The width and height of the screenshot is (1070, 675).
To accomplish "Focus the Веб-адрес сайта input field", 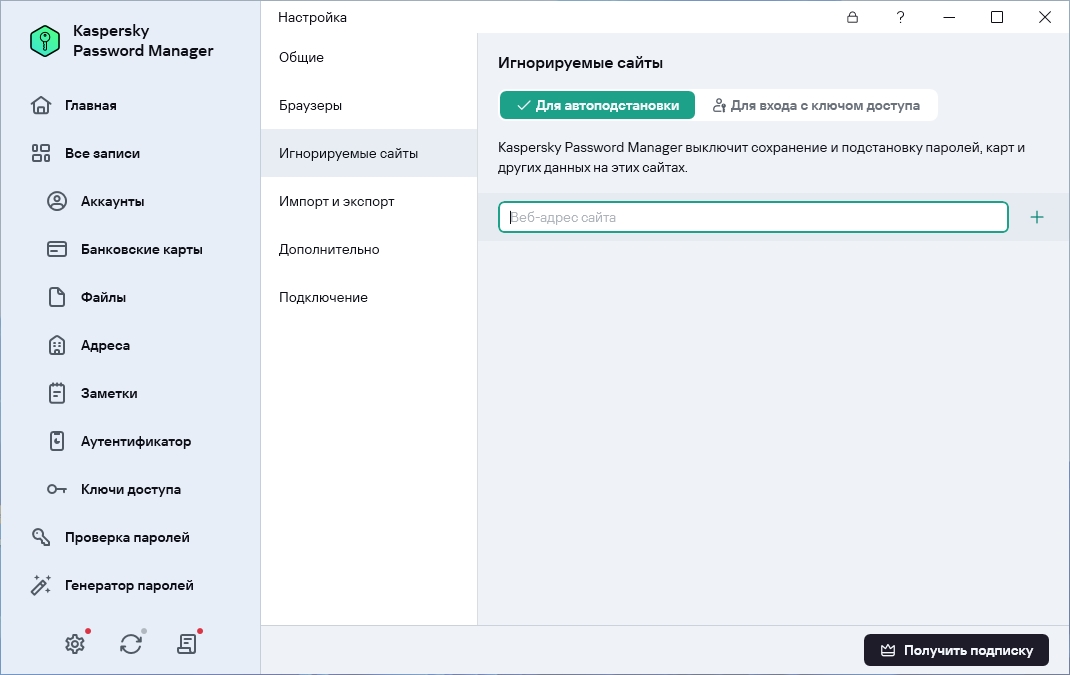I will (x=753, y=217).
